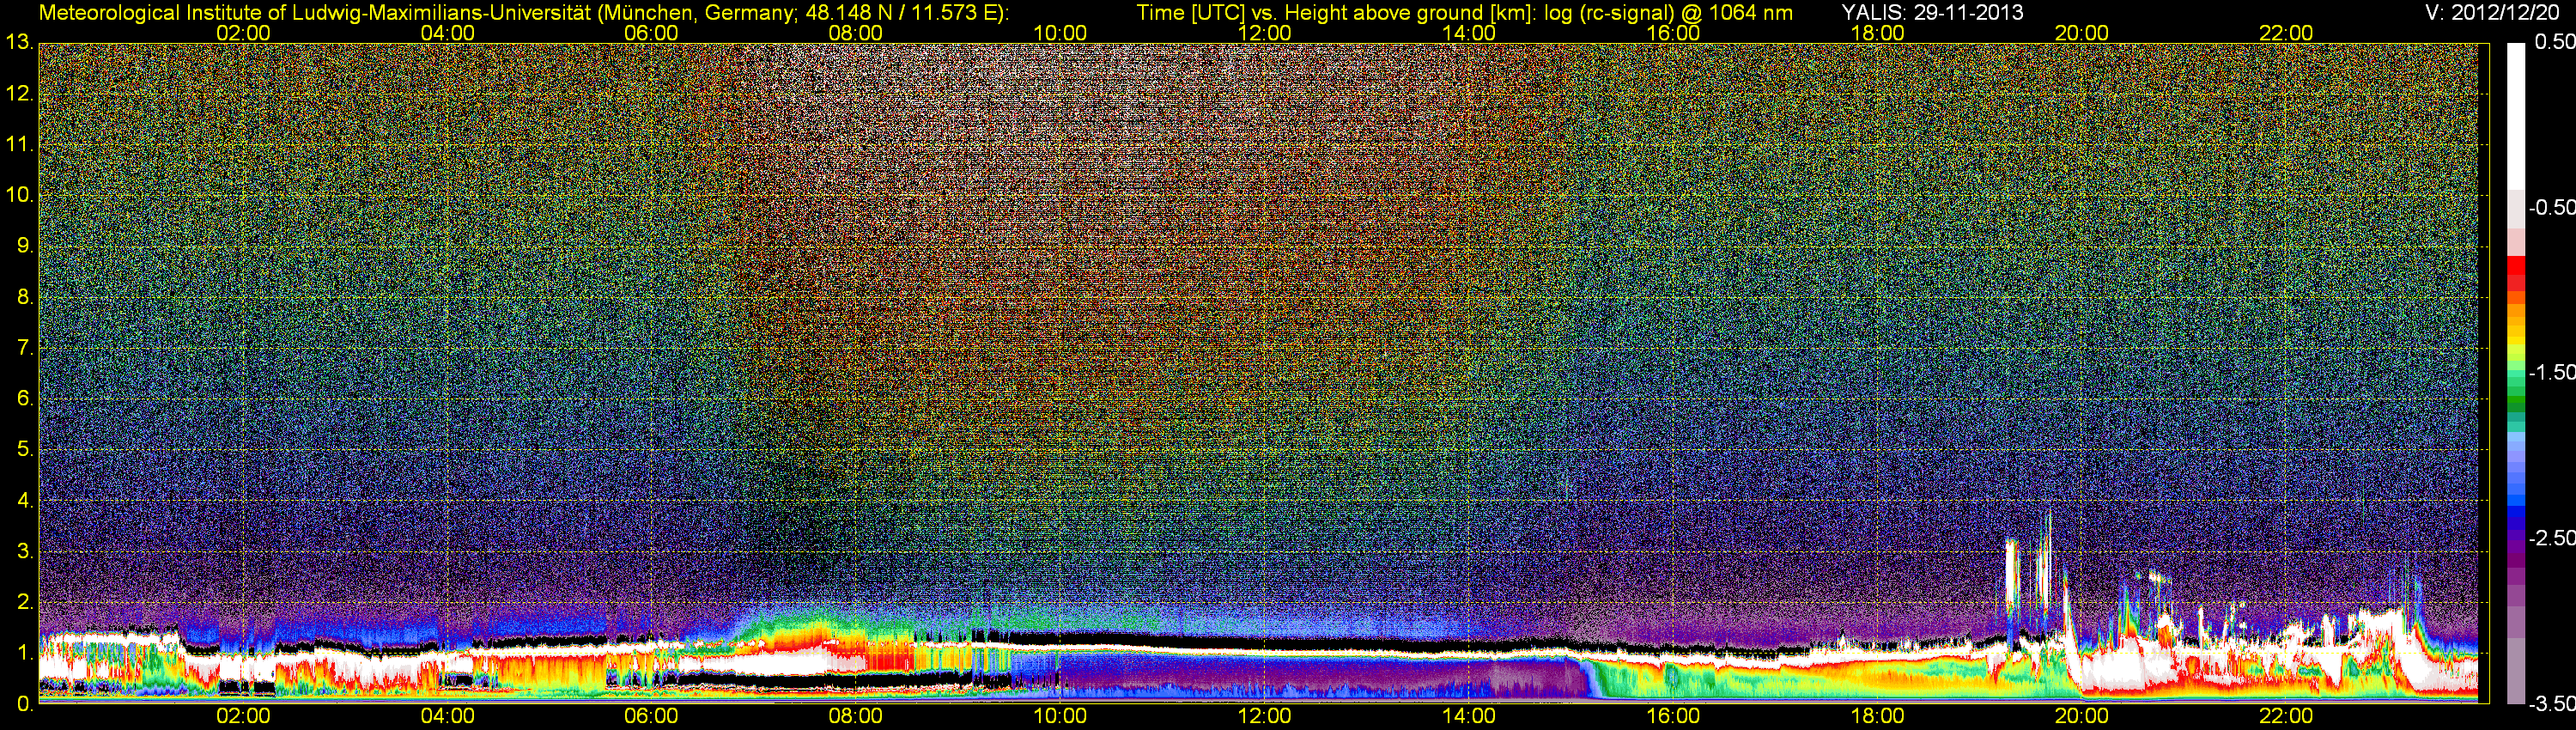This screenshot has width=2576, height=730.
Task: Click the 'YALIS: 29-11-2013' label
Action: (x=1932, y=13)
